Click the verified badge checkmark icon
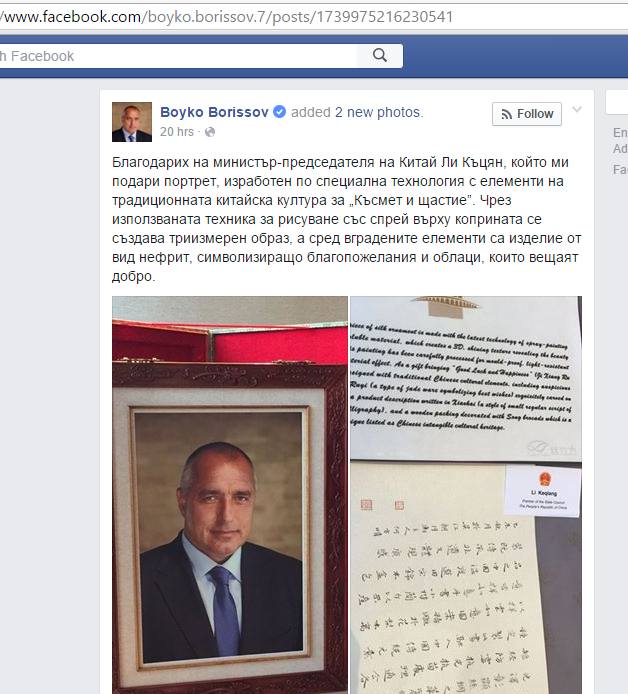 point(280,112)
